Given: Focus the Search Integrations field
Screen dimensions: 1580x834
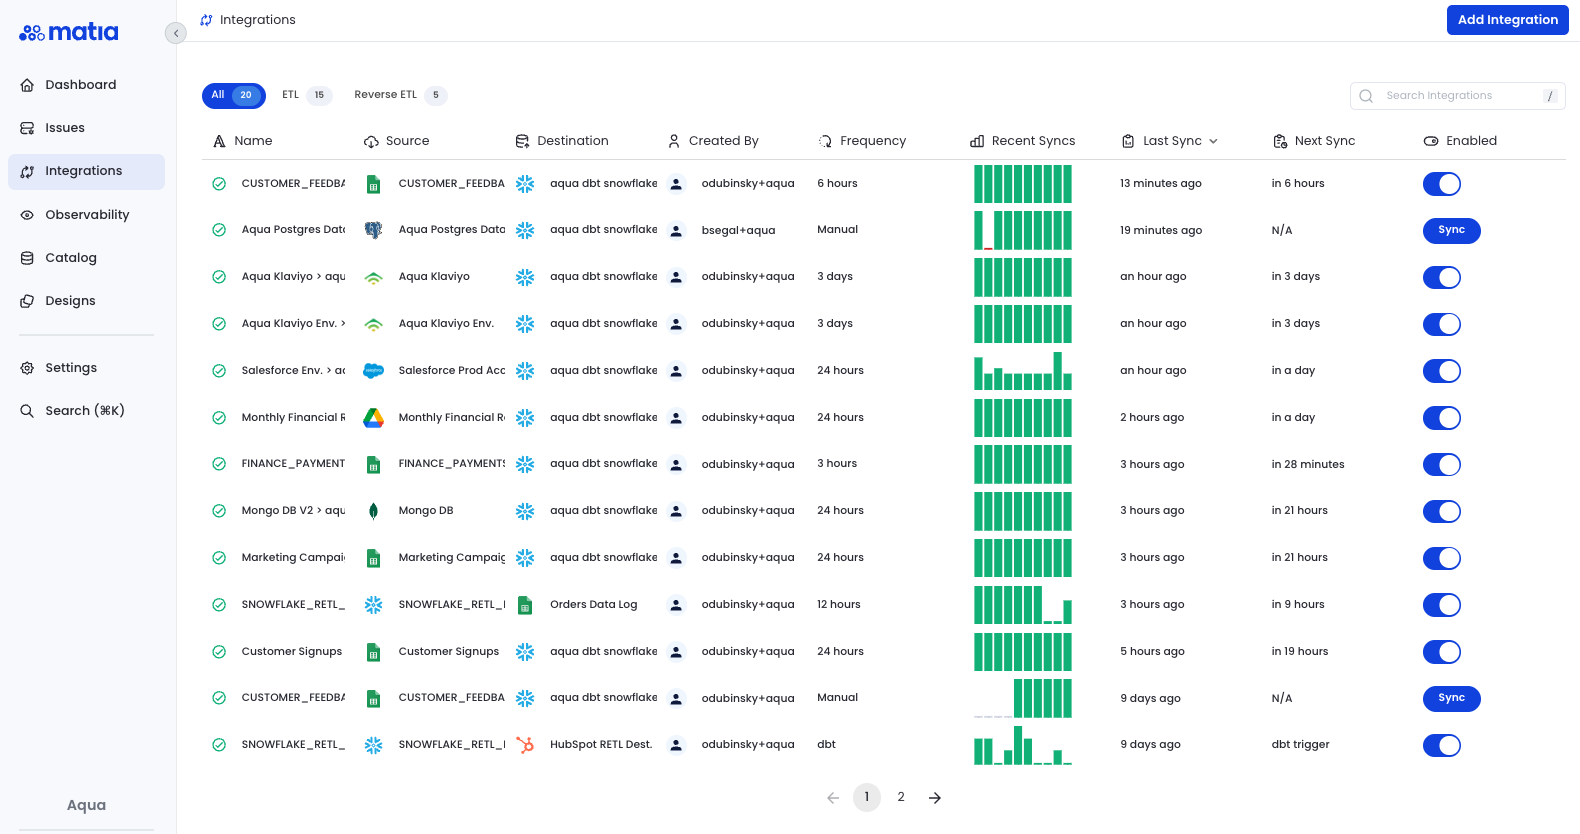Looking at the screenshot, I should [1457, 96].
